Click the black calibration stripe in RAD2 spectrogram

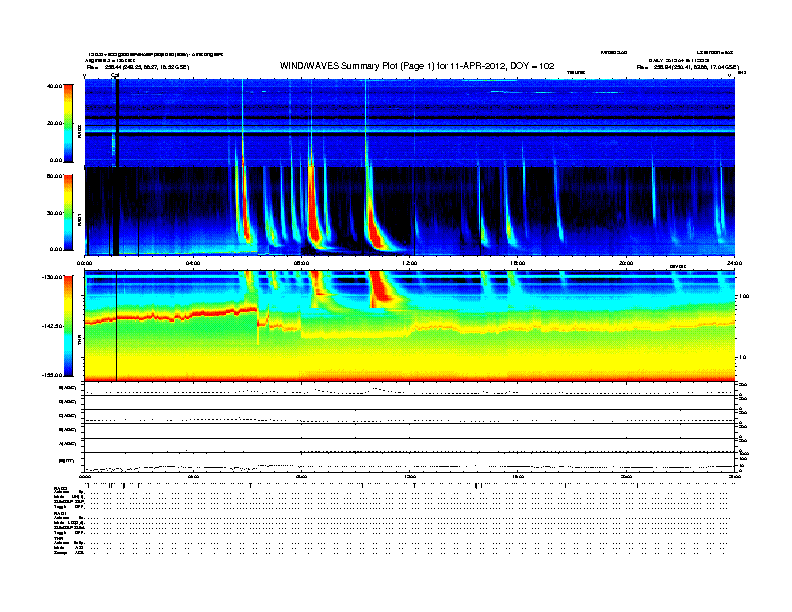click(117, 123)
